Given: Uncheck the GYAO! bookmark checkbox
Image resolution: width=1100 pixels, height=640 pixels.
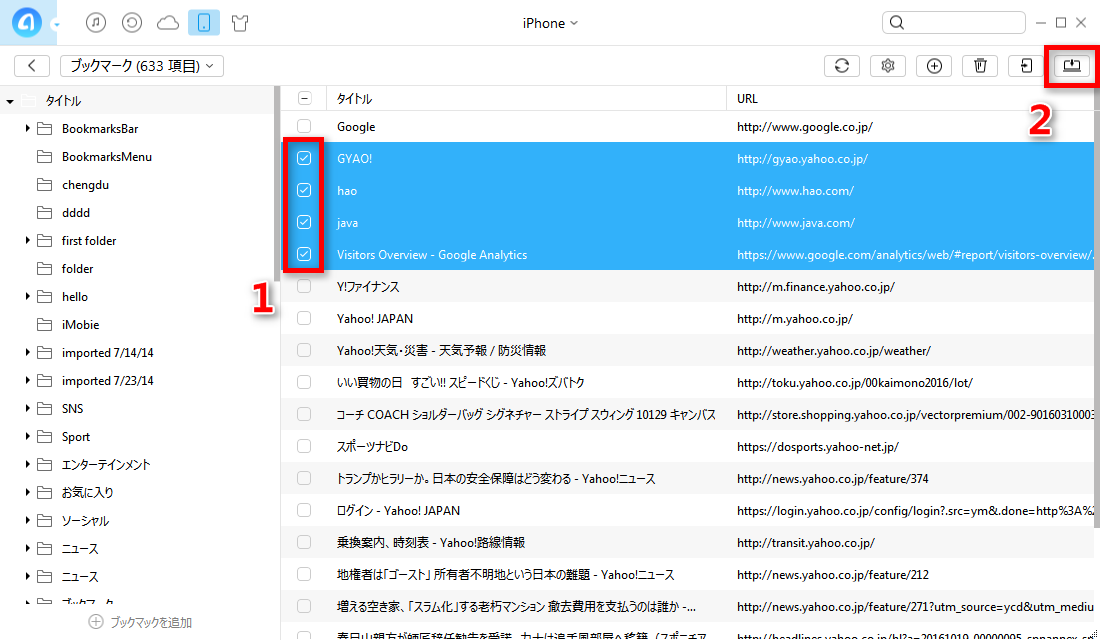Looking at the screenshot, I should (x=304, y=159).
